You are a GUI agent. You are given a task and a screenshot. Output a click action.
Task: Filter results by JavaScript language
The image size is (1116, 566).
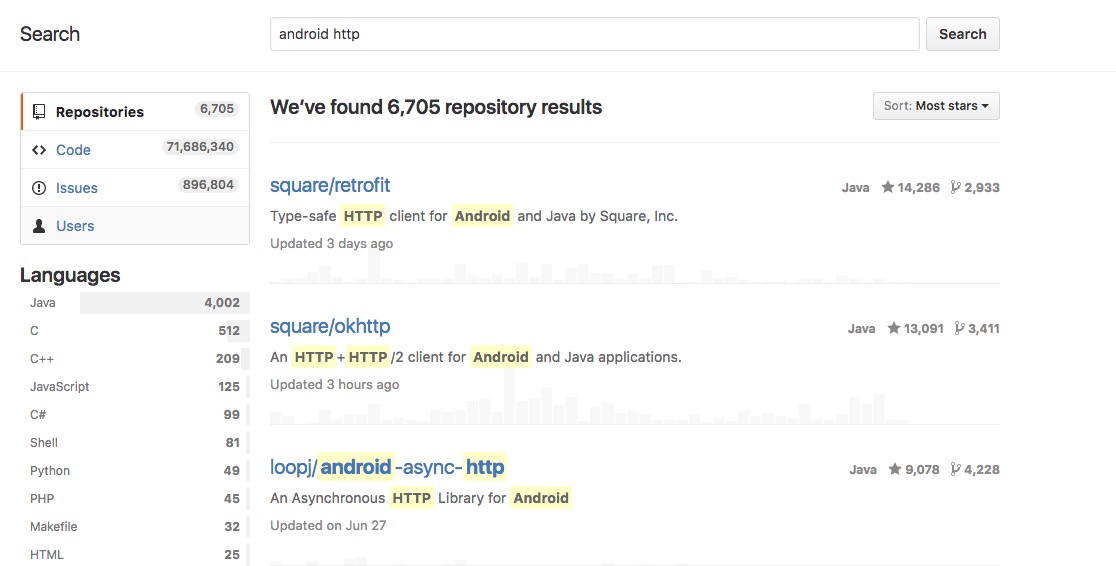click(x=135, y=387)
